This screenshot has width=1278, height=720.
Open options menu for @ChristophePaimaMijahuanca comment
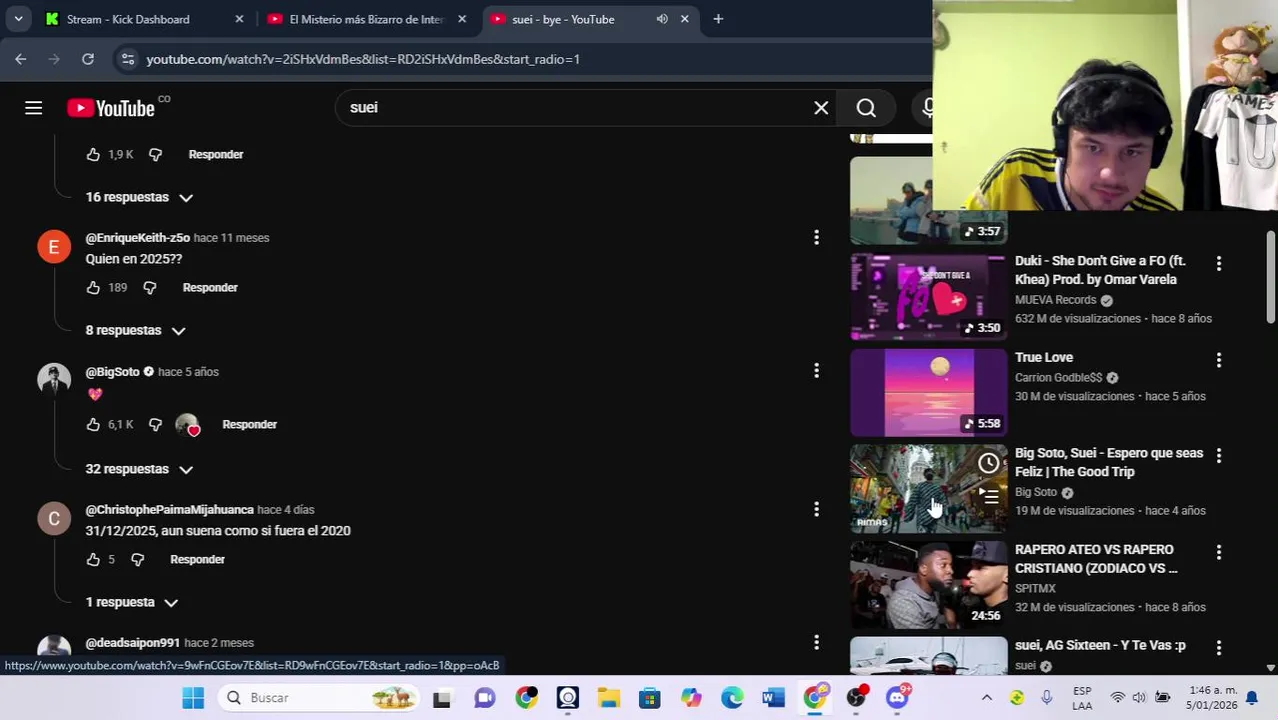(816, 509)
